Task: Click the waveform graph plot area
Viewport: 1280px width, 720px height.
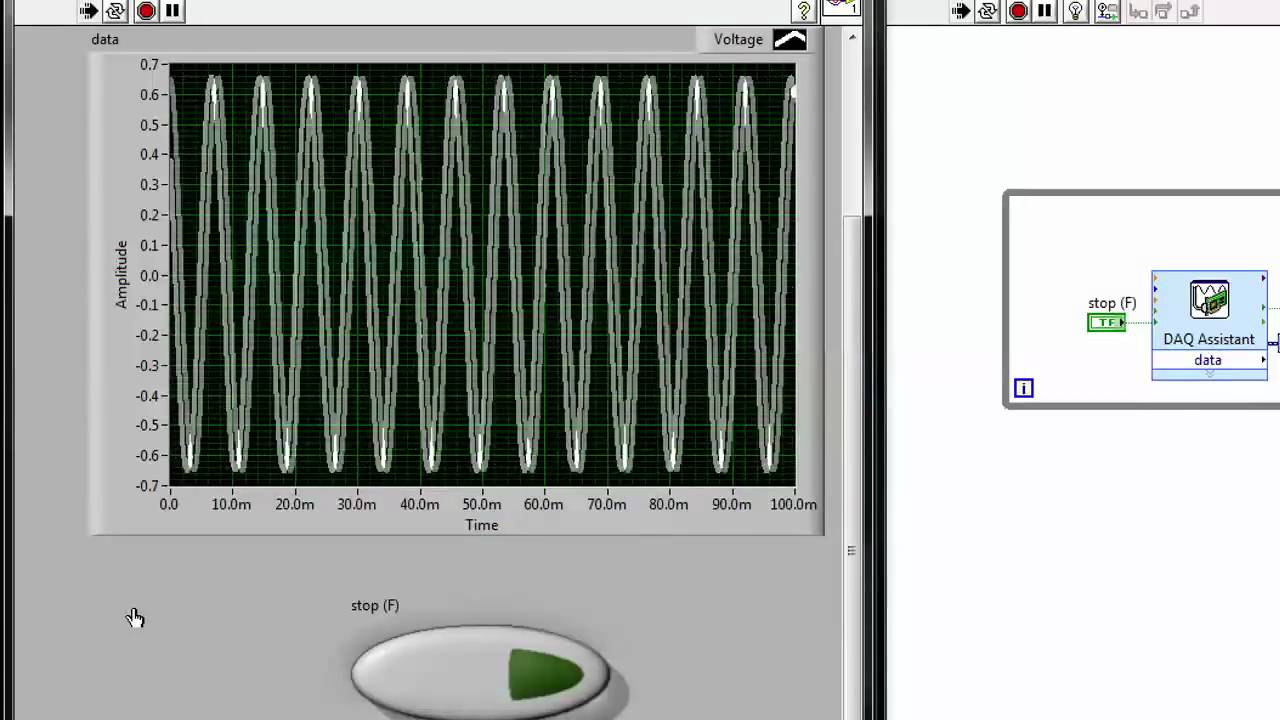Action: [482, 275]
